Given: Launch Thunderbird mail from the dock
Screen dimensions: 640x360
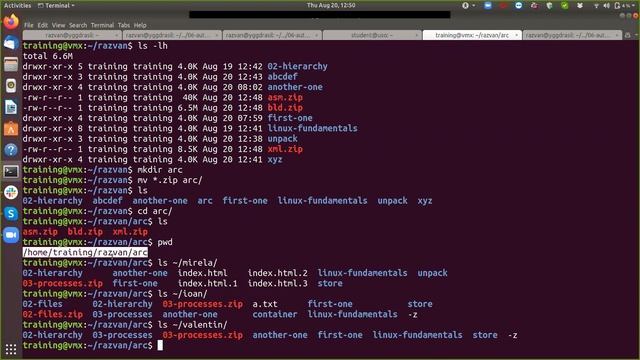Looking at the screenshot, I should 11,43.
